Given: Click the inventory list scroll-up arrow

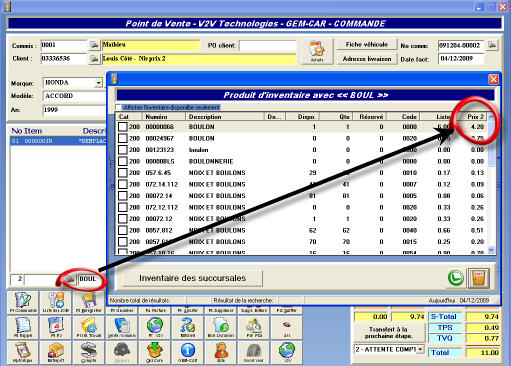Looking at the screenshot, I should pos(491,117).
